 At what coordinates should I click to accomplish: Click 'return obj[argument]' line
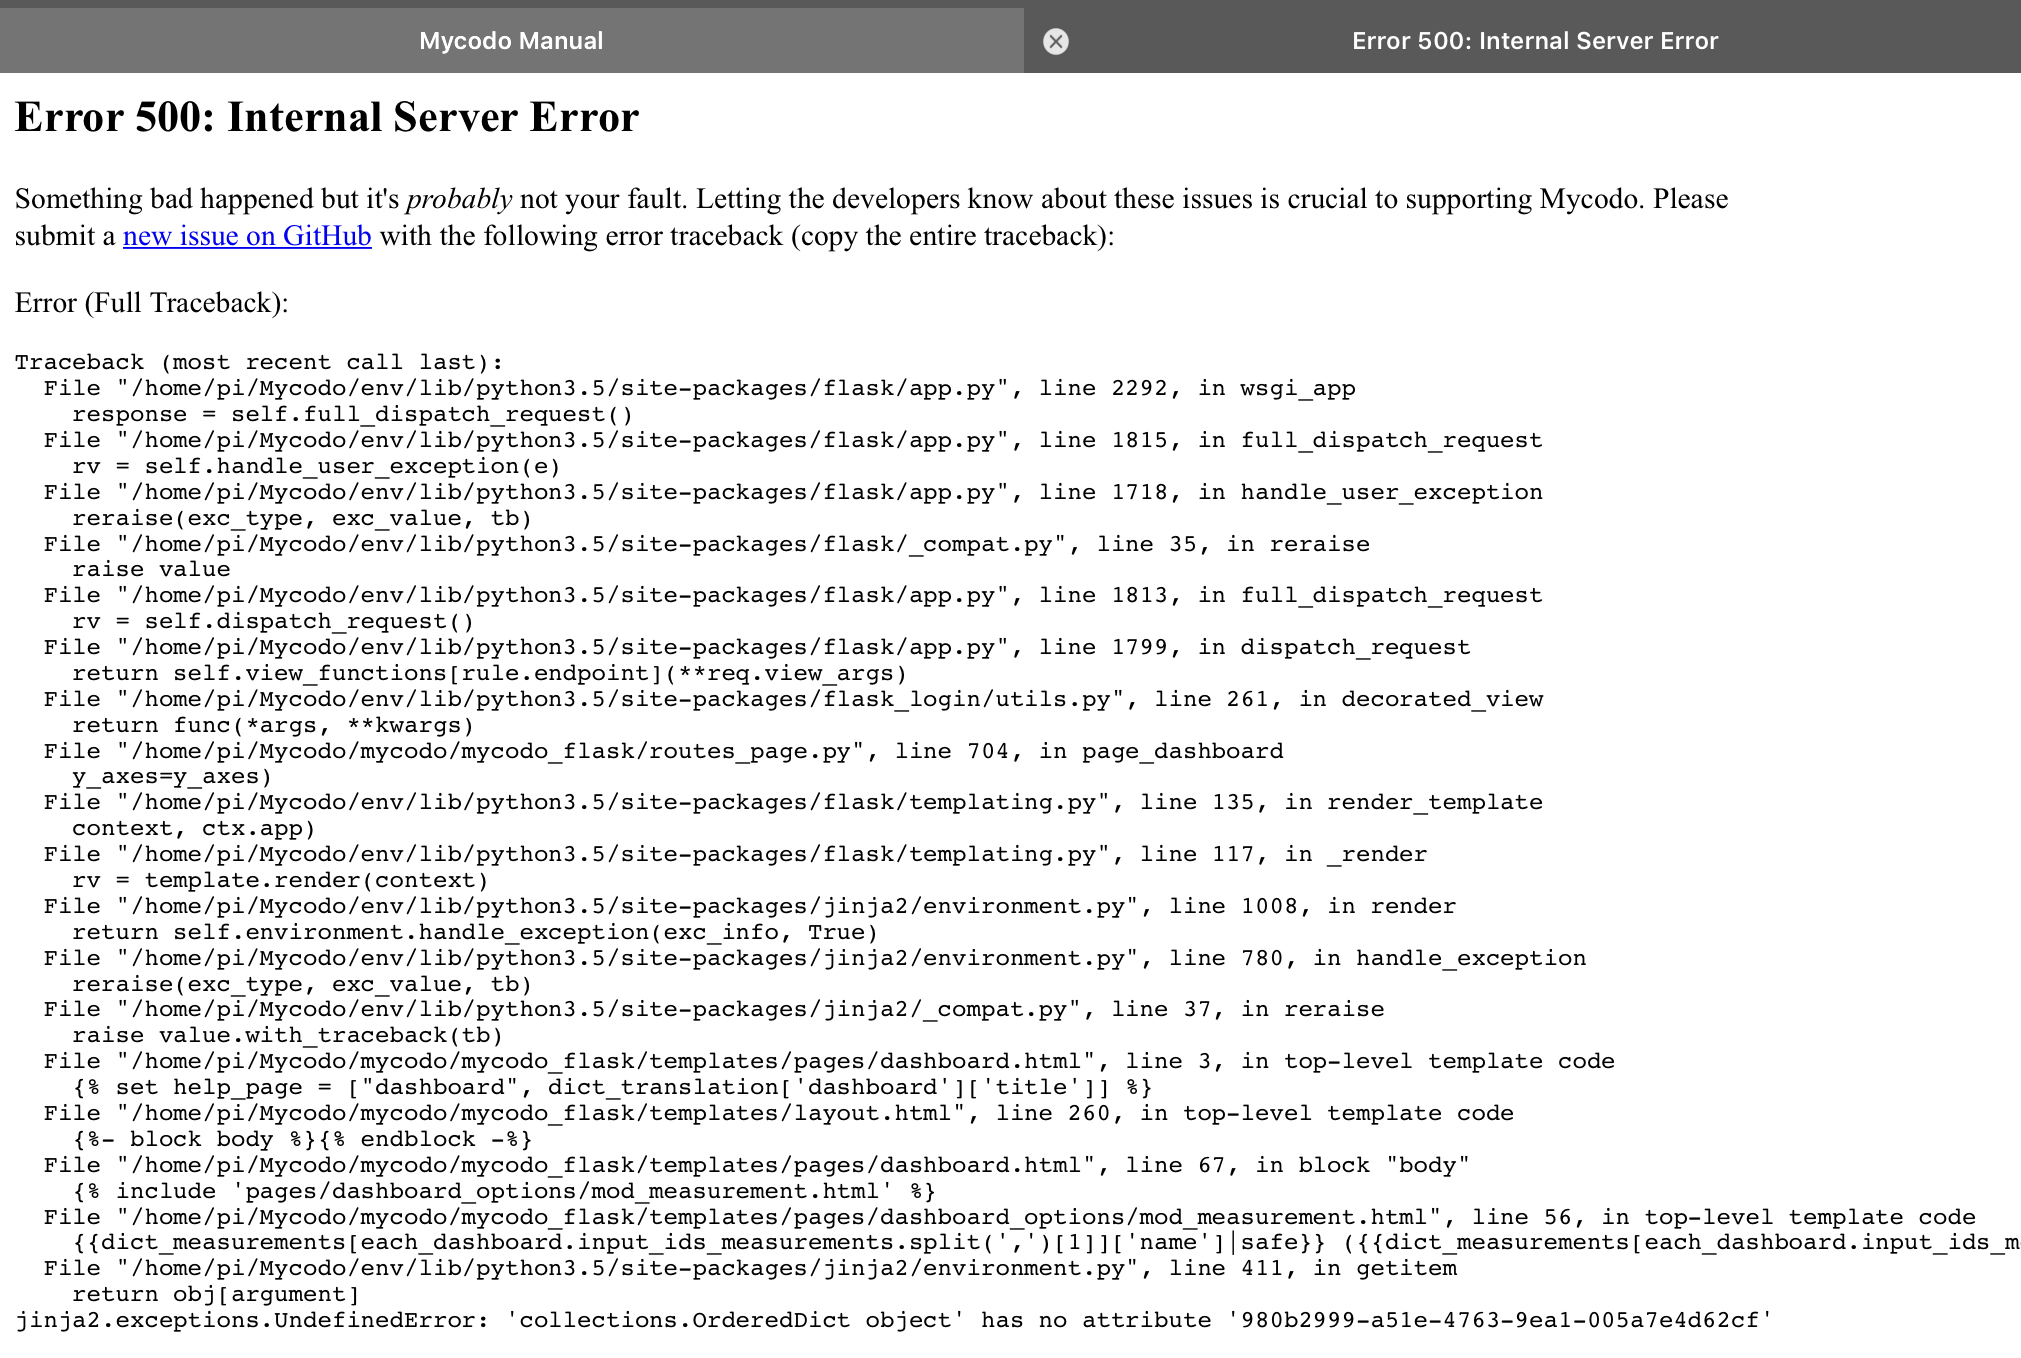[x=216, y=1294]
